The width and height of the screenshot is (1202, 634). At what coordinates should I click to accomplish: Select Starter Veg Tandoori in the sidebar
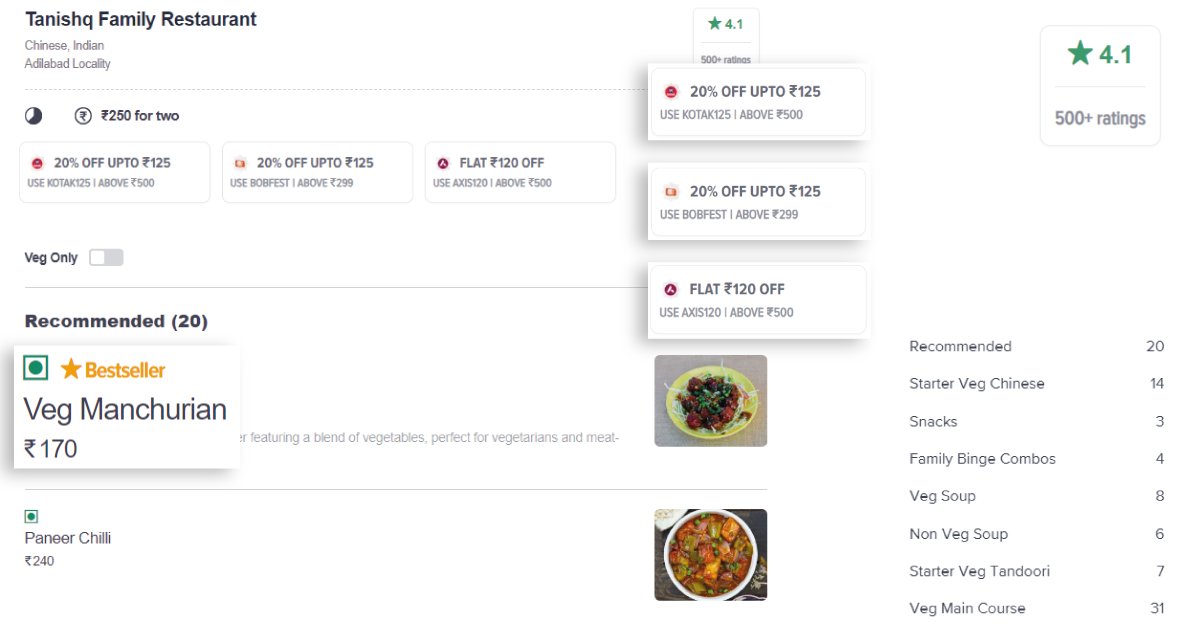pyautogui.click(x=979, y=571)
